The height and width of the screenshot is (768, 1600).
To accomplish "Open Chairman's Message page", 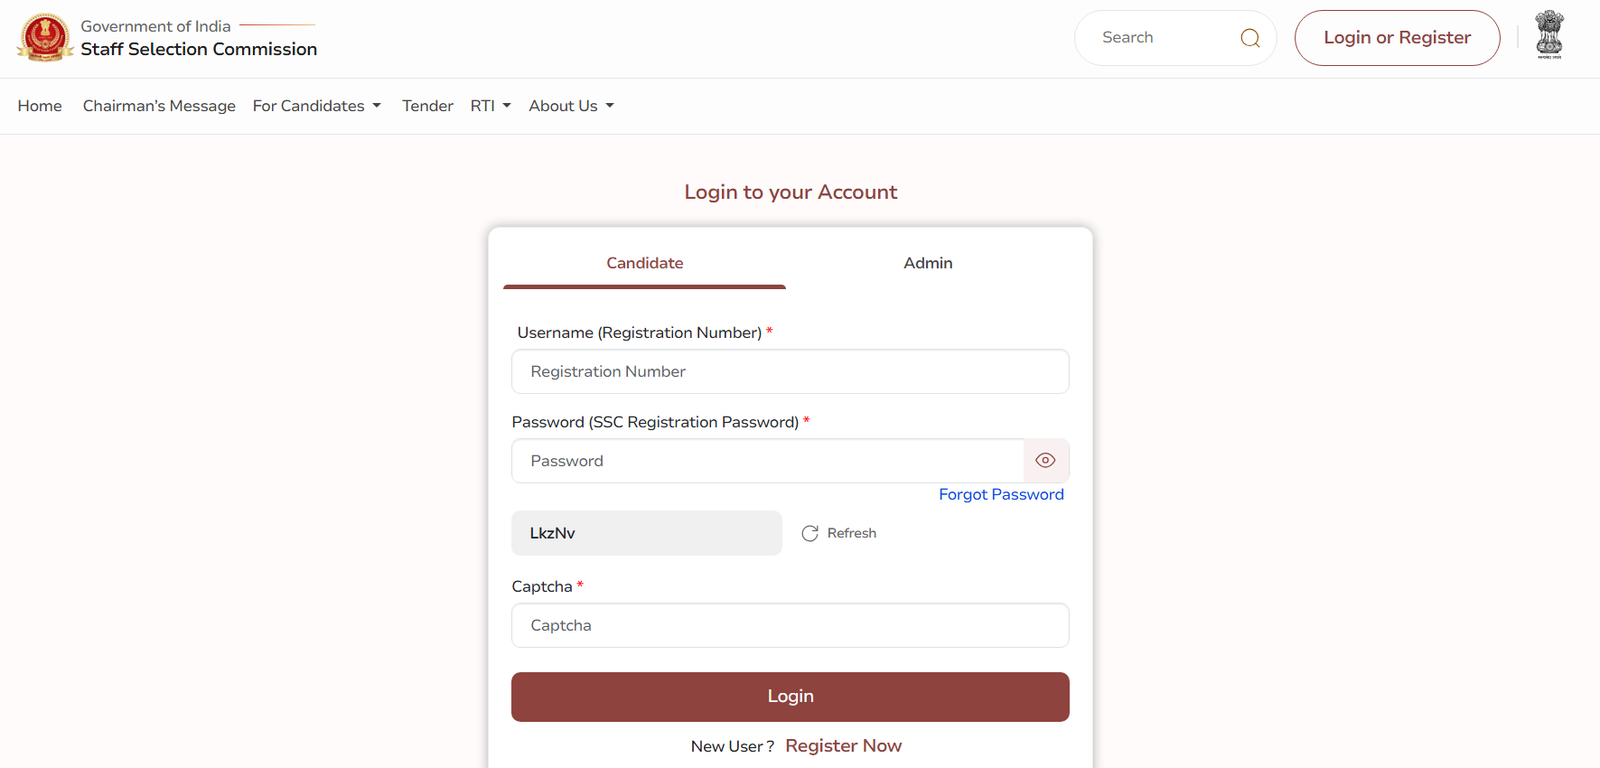I will point(158,105).
